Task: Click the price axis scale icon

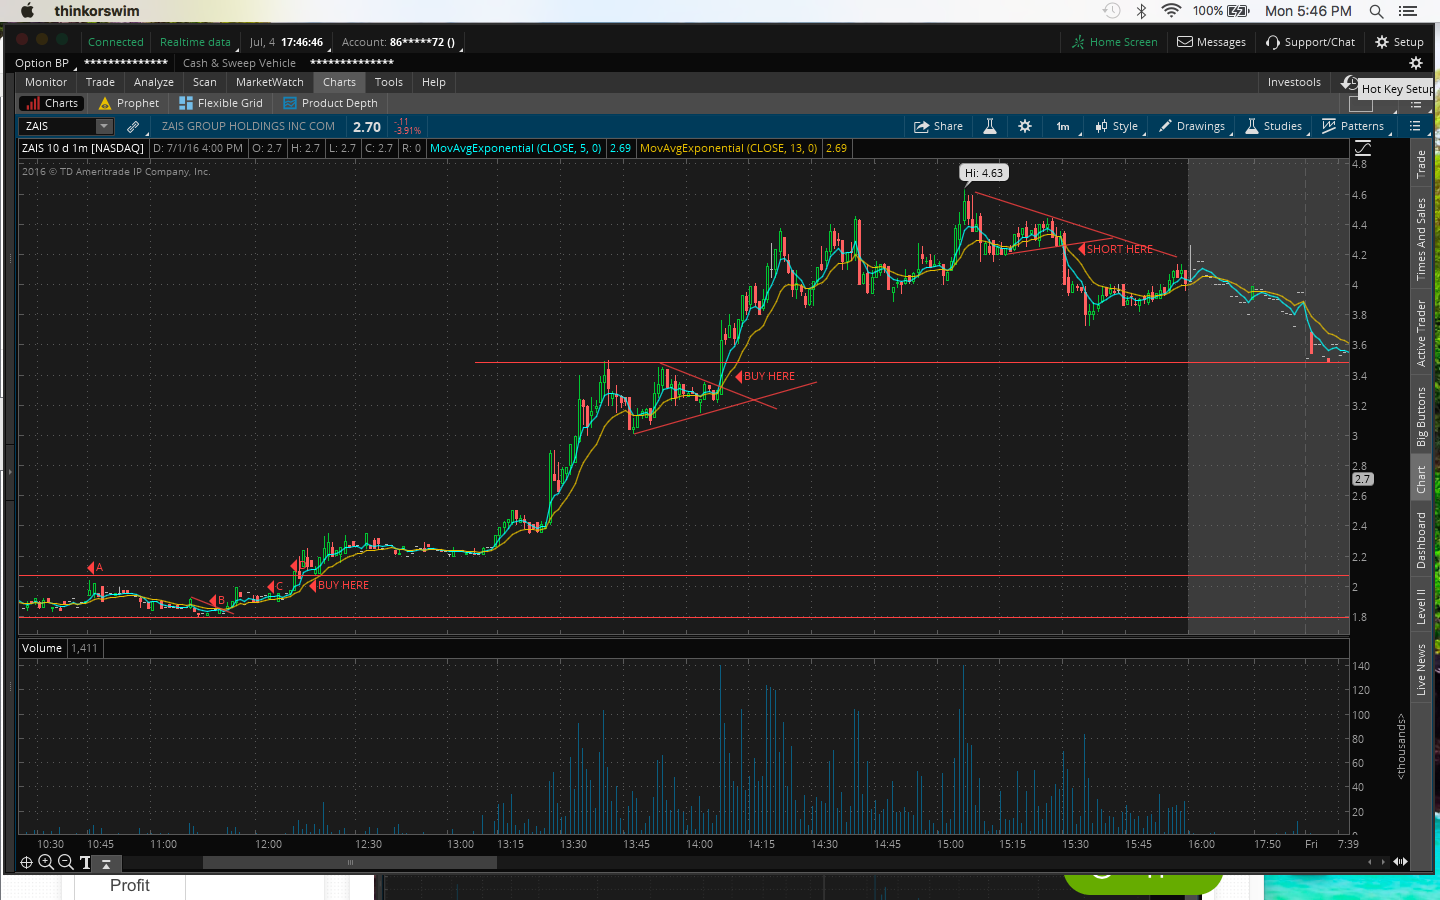Action: pos(1362,148)
